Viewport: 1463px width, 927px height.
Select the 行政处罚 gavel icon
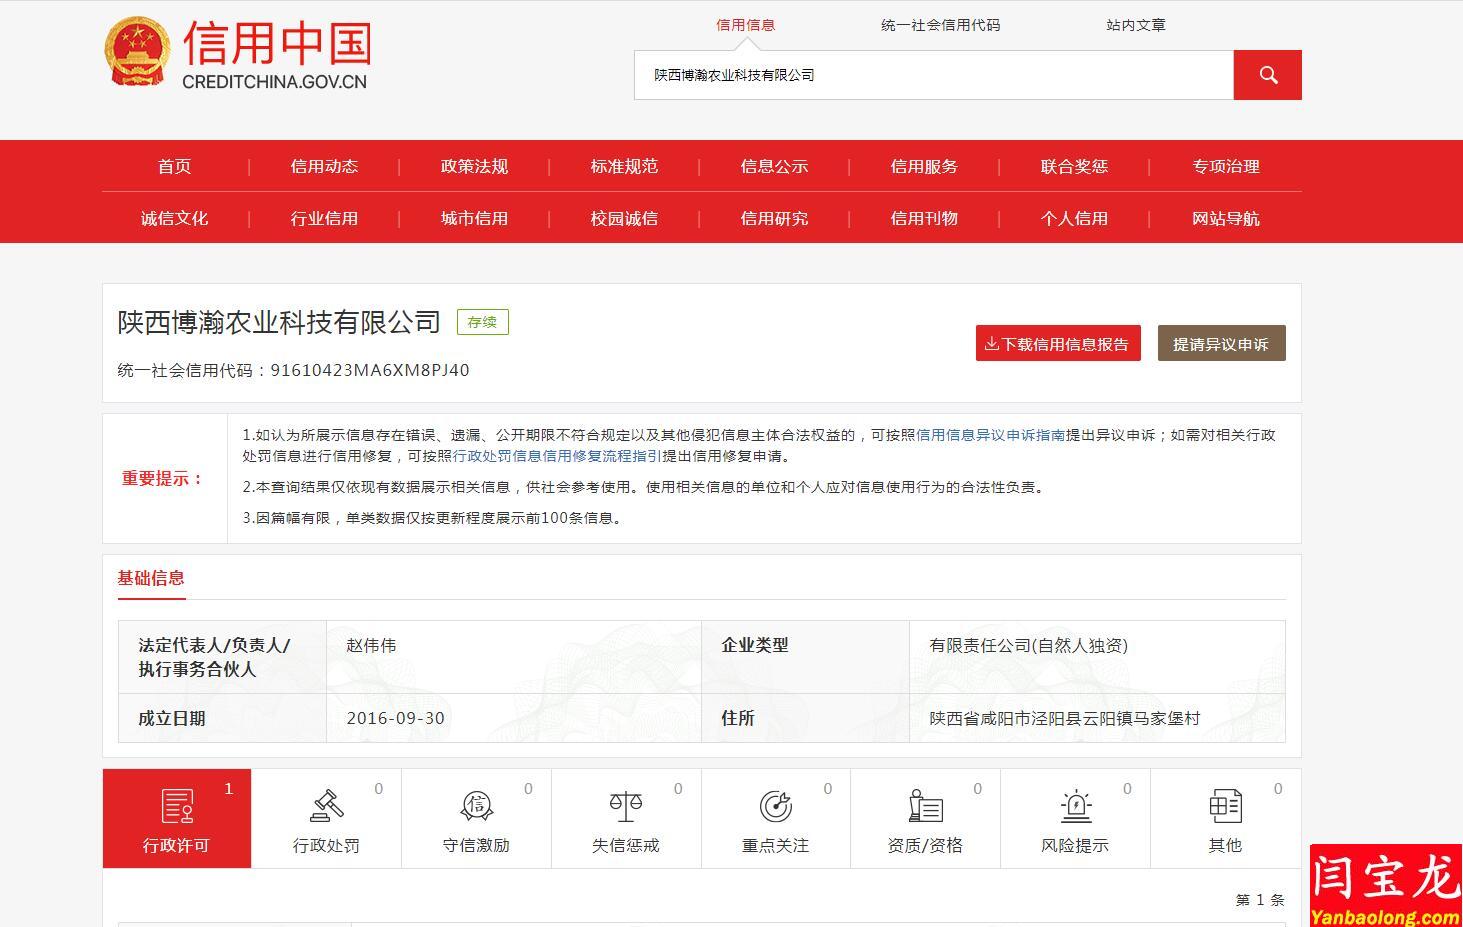coord(326,806)
